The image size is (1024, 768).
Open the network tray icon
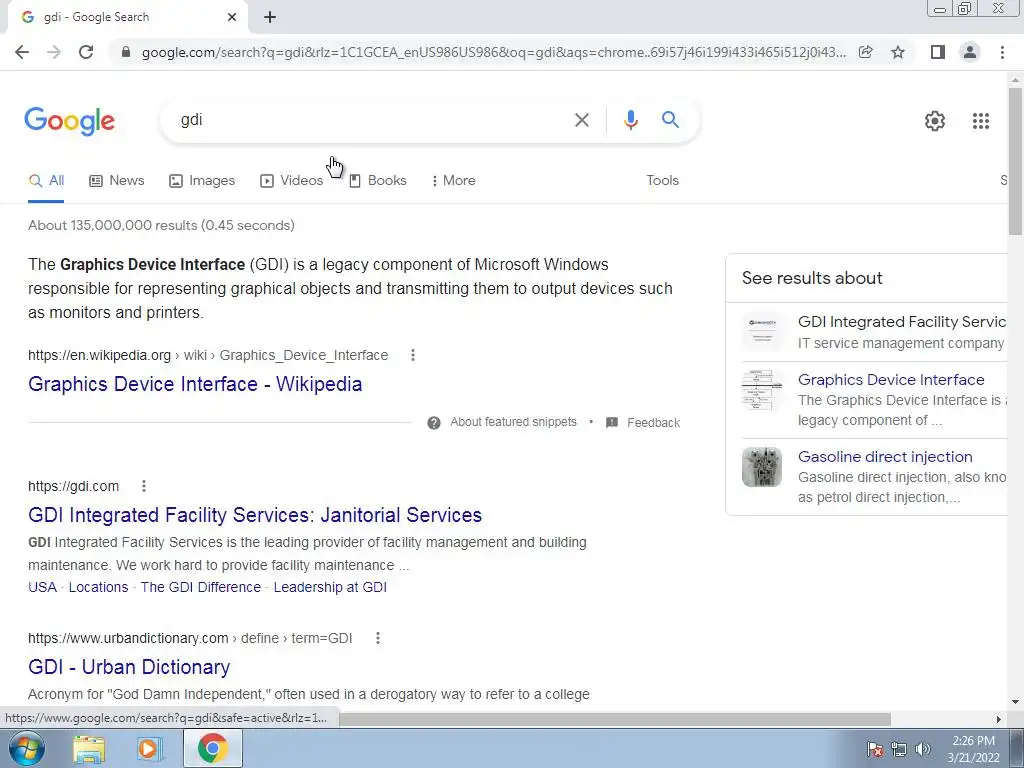tap(899, 749)
